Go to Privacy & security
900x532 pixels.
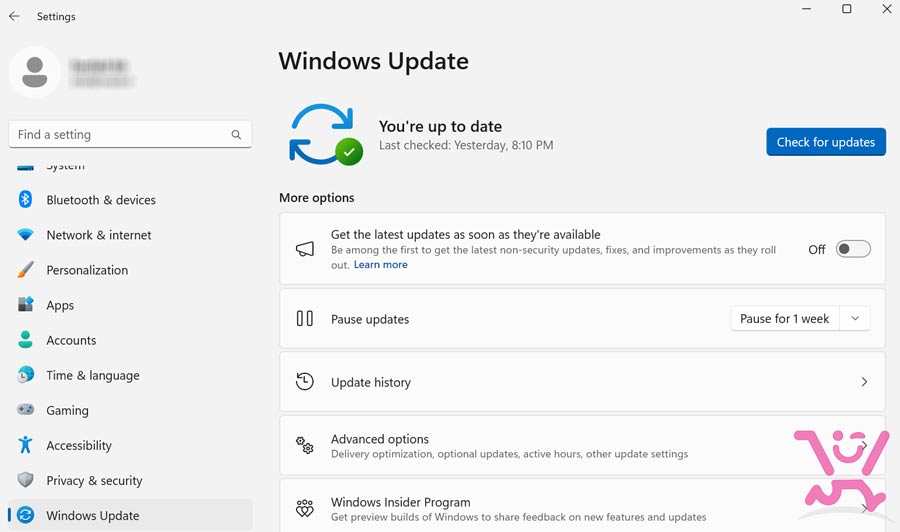[x=130, y=480]
